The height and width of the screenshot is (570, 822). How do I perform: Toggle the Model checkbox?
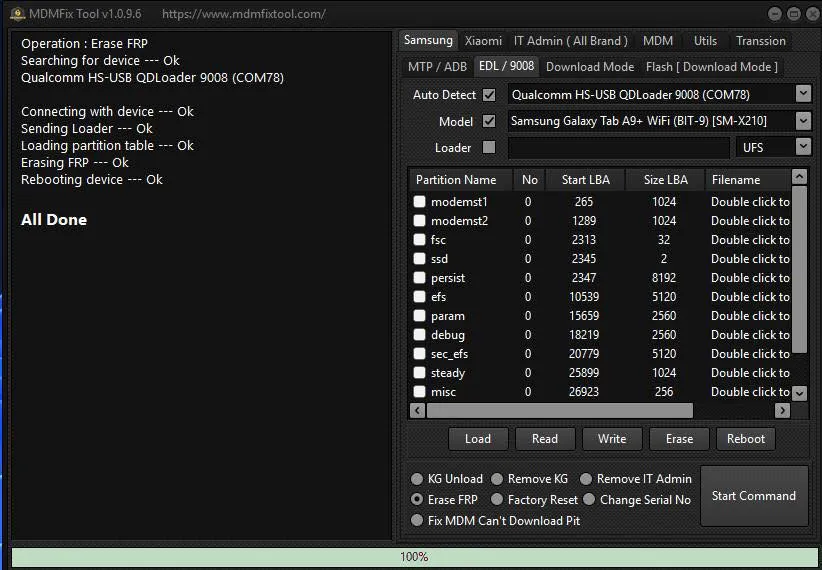tap(489, 121)
